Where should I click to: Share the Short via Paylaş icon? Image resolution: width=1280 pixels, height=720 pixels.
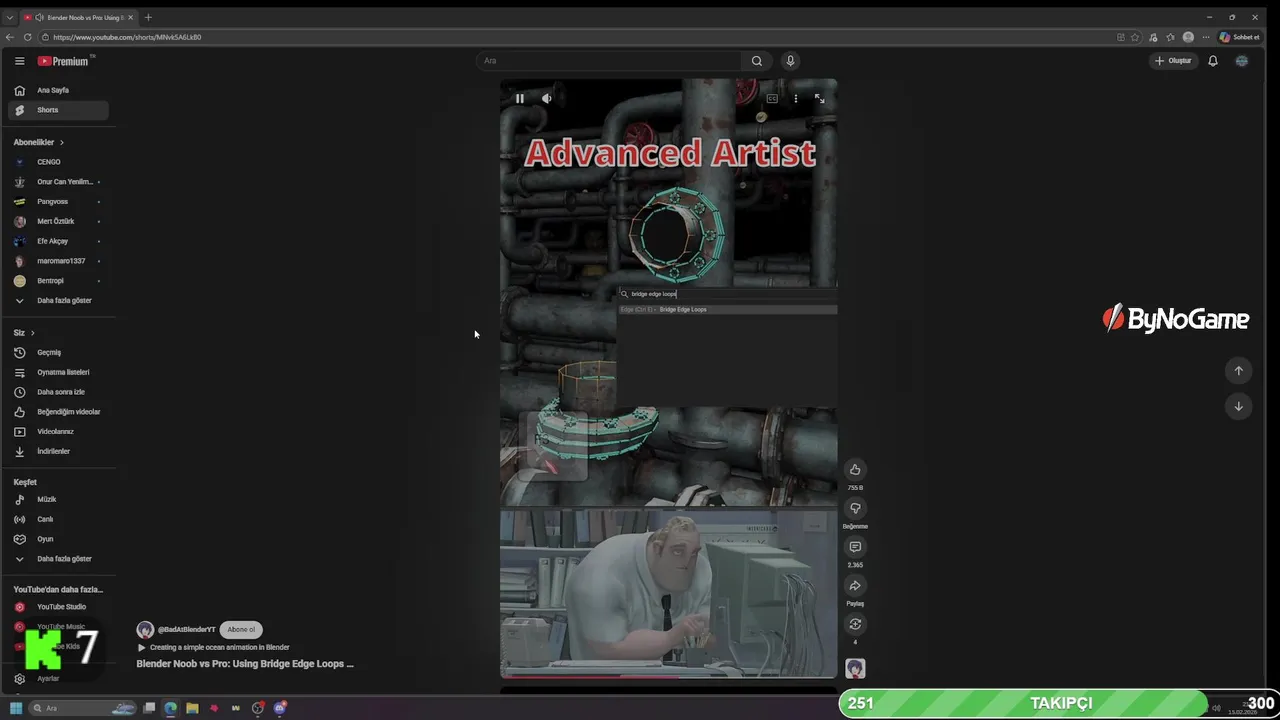(x=855, y=586)
